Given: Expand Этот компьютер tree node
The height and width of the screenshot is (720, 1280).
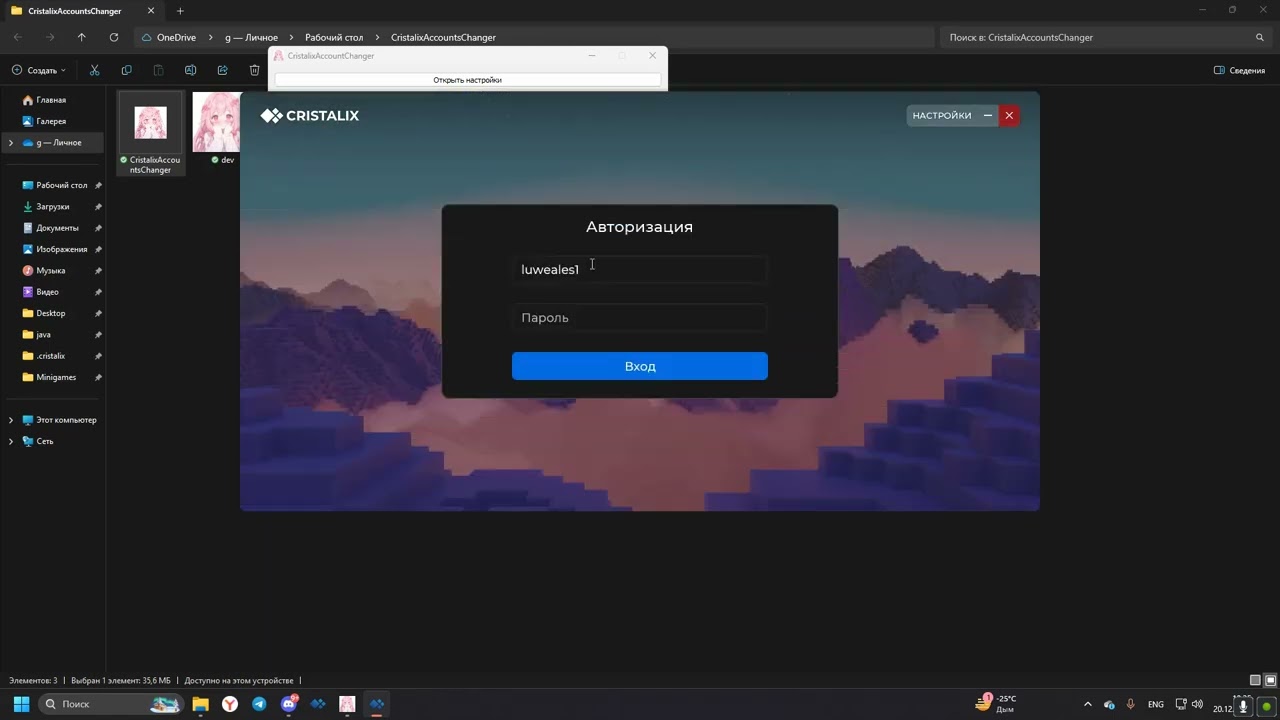Looking at the screenshot, I should pyautogui.click(x=11, y=420).
